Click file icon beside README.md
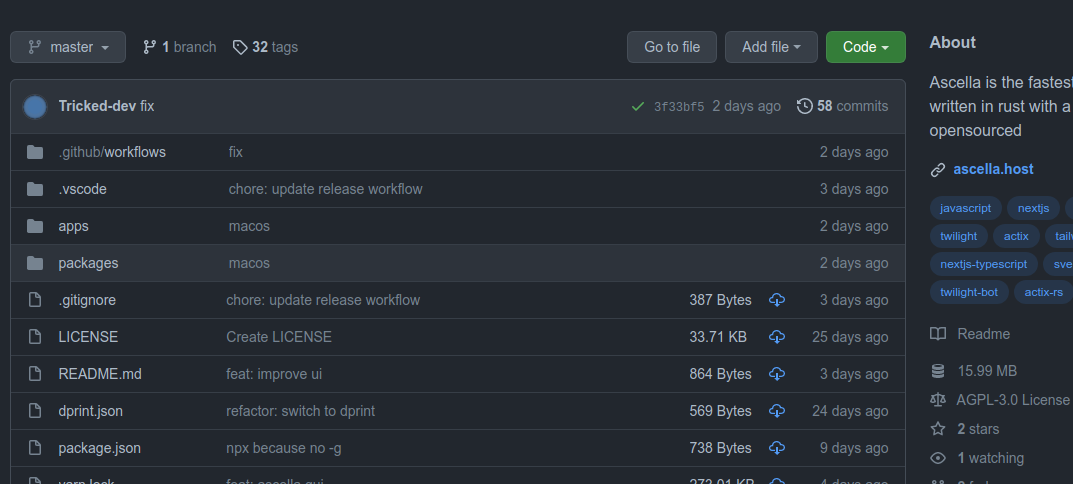This screenshot has height=484, width=1073. click(35, 374)
